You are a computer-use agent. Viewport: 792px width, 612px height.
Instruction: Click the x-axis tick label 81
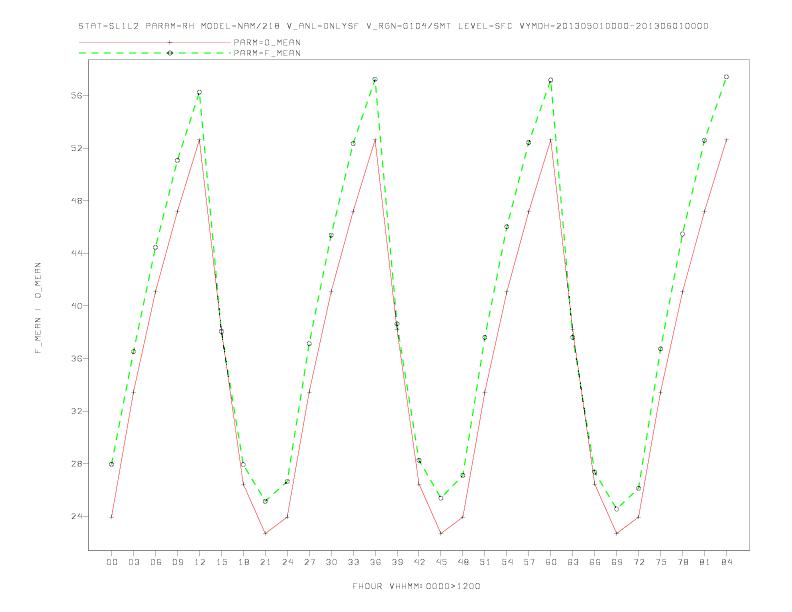(705, 562)
